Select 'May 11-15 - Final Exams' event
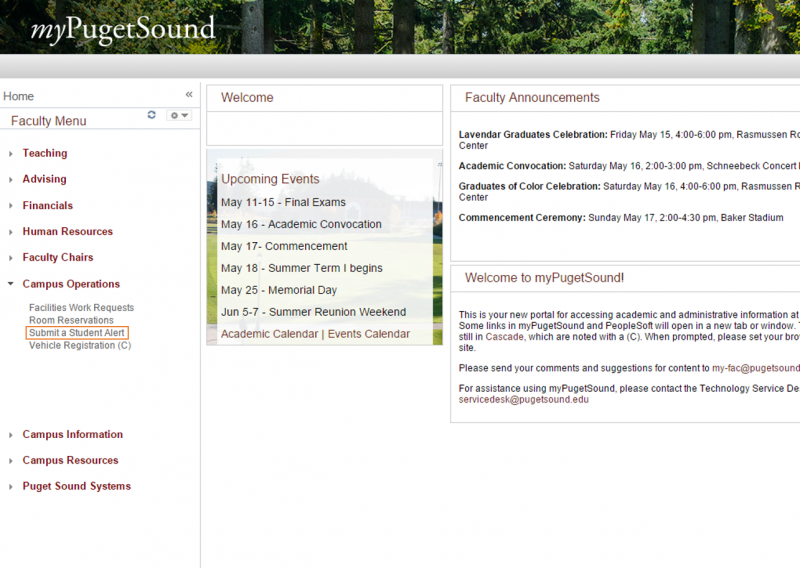 pyautogui.click(x=283, y=202)
